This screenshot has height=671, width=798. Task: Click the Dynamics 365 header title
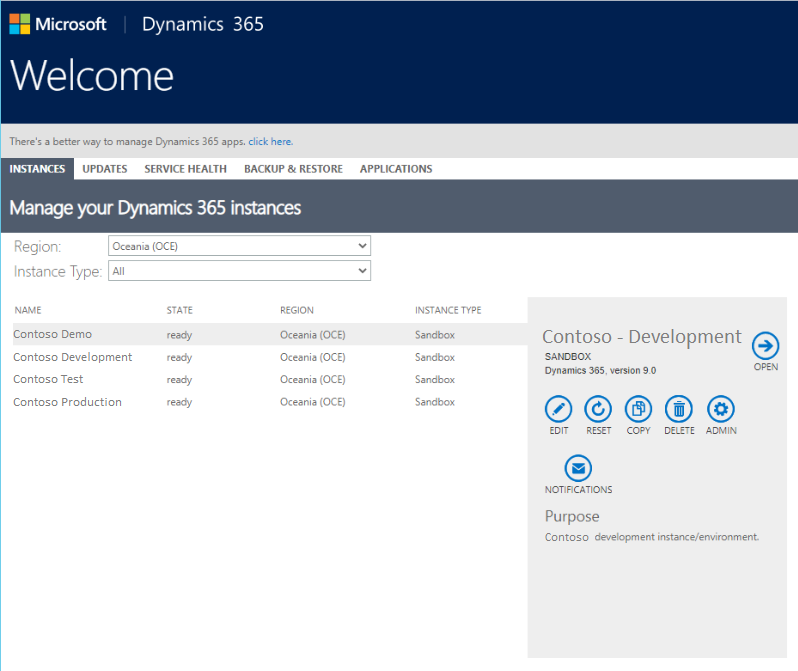[x=203, y=24]
